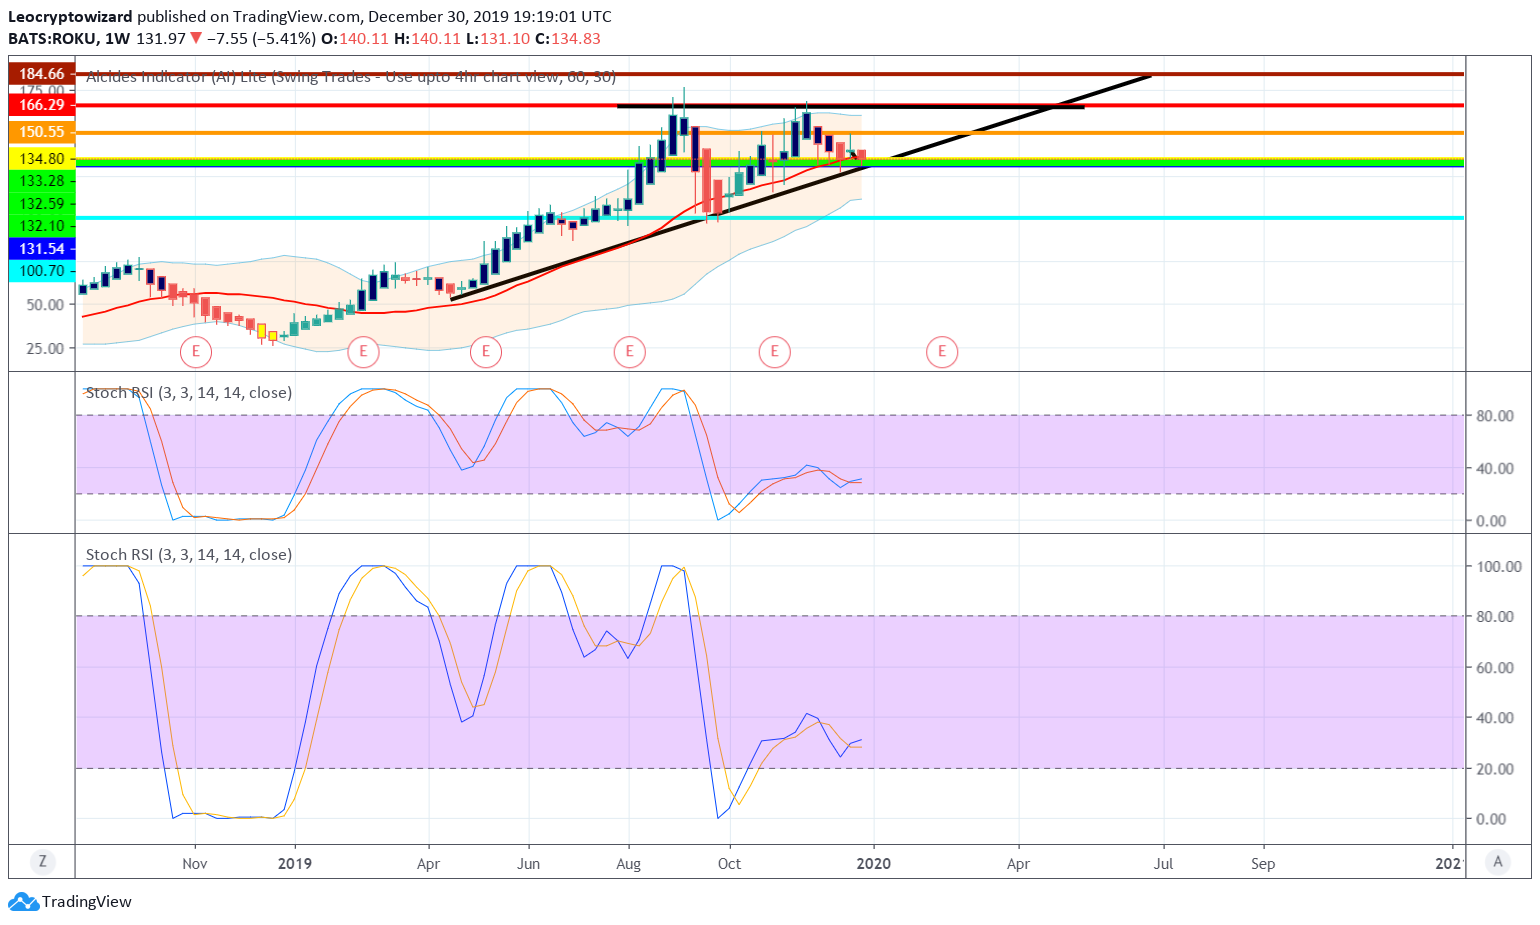Click the Z timezone button
This screenshot has height=925, width=1540.
click(x=42, y=861)
